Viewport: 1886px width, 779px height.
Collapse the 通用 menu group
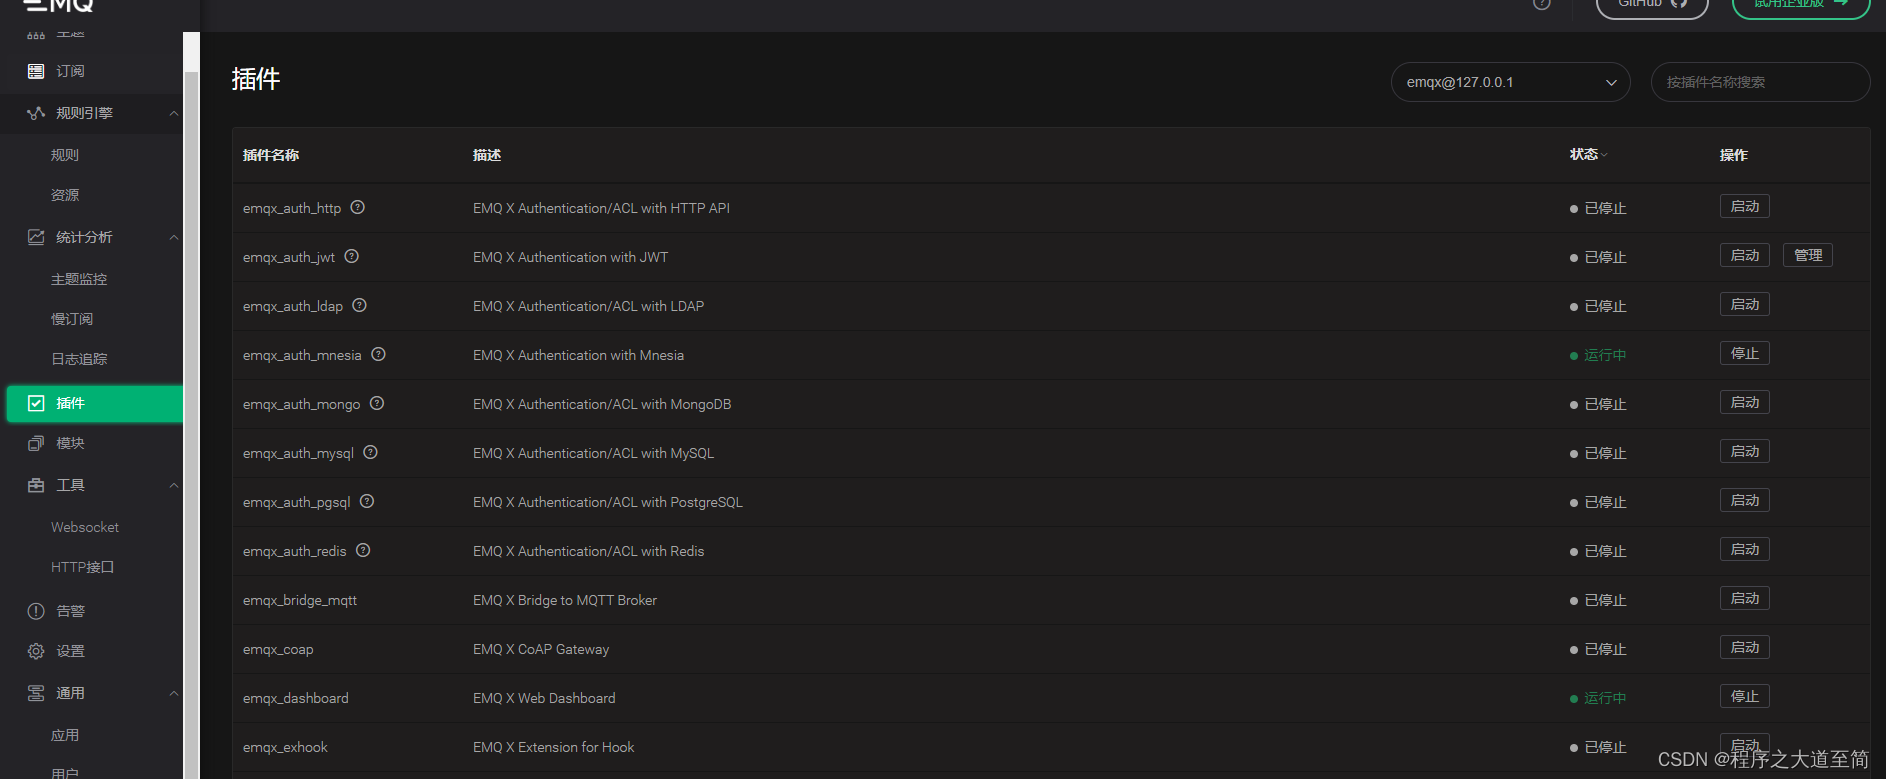pos(174,693)
